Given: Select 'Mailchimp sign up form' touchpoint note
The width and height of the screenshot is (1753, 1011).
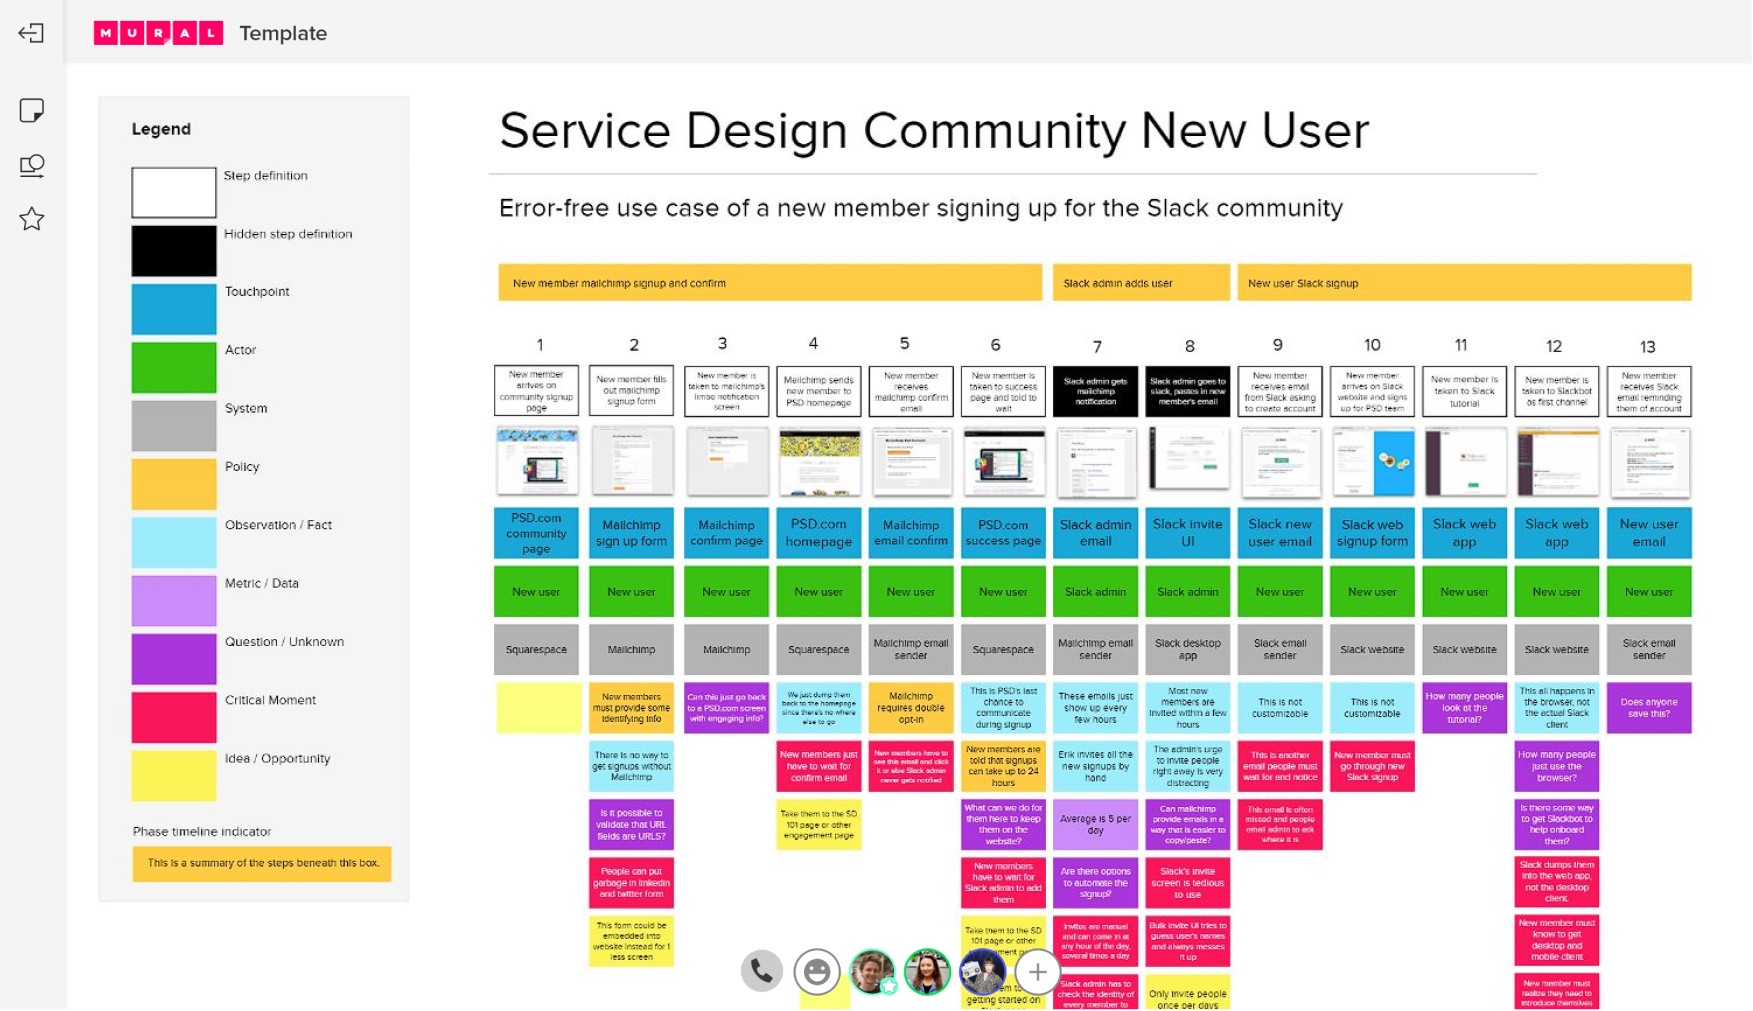Looking at the screenshot, I should click(631, 533).
